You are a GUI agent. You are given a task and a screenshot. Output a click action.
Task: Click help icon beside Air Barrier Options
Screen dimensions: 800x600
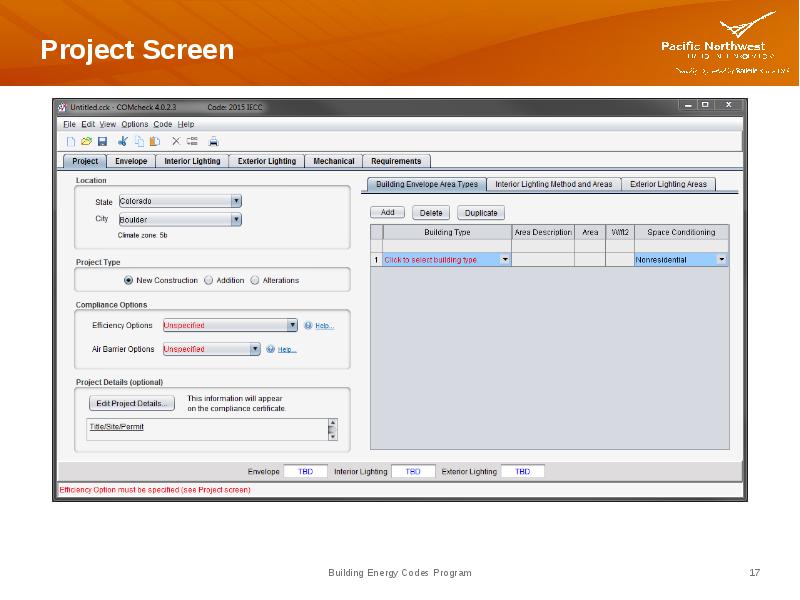pyautogui.click(x=270, y=349)
